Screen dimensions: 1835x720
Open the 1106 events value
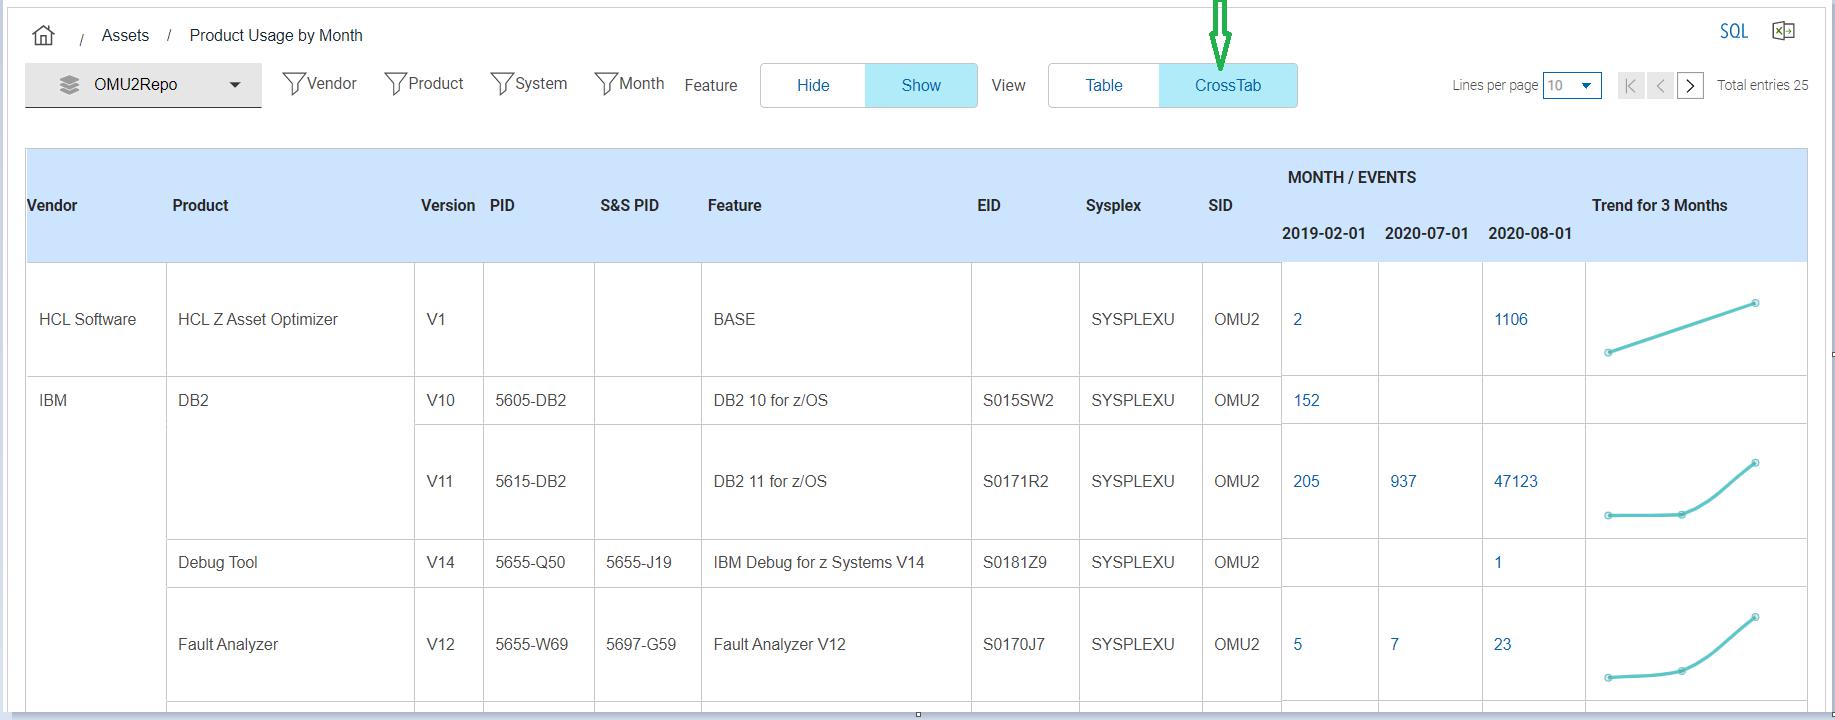tap(1510, 320)
